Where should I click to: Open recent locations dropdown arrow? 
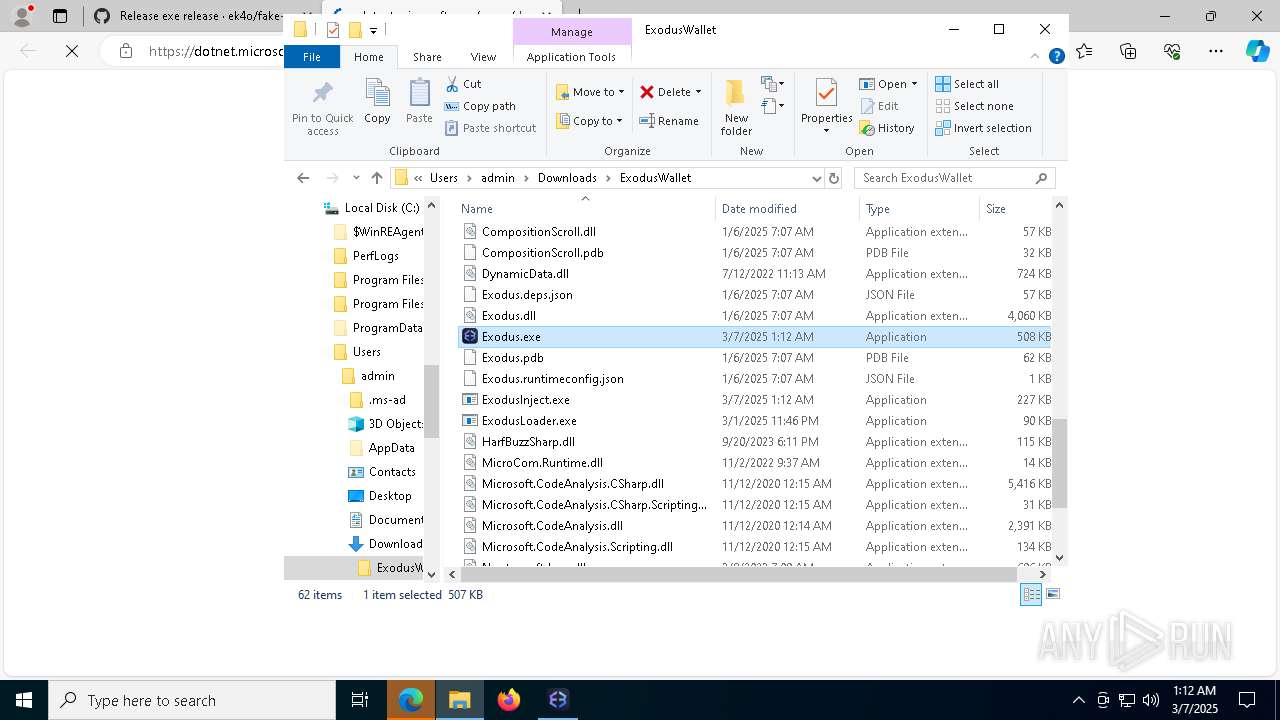pos(356,178)
